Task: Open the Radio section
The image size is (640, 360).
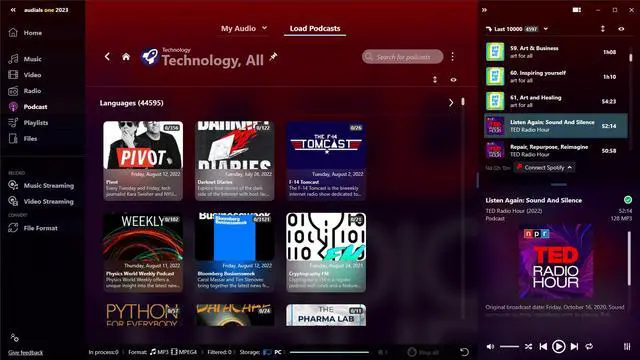Action: [25, 91]
